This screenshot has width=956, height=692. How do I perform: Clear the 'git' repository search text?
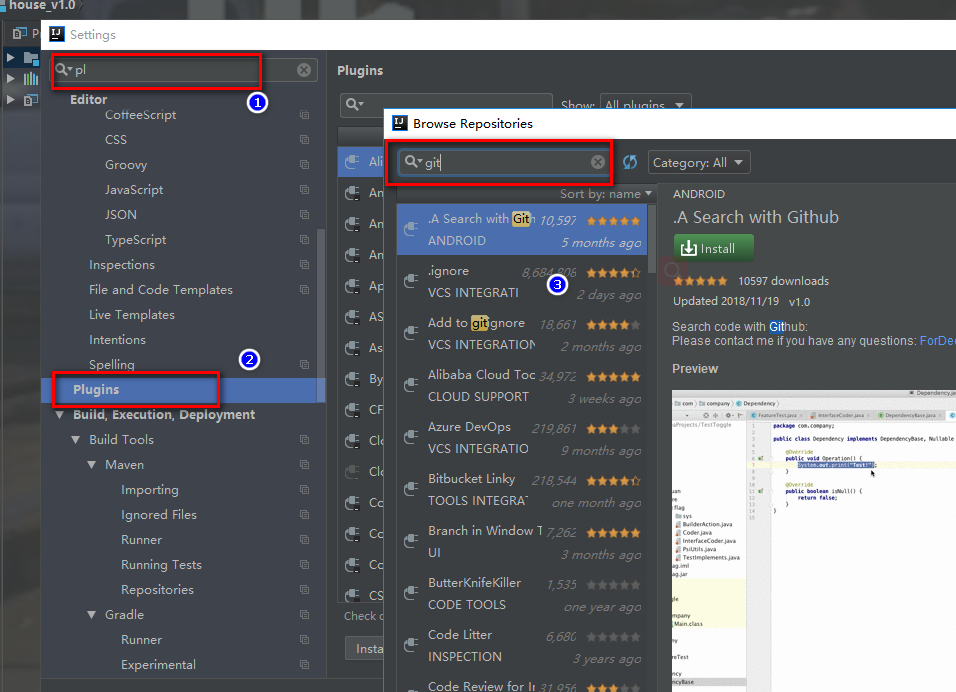click(x=598, y=162)
